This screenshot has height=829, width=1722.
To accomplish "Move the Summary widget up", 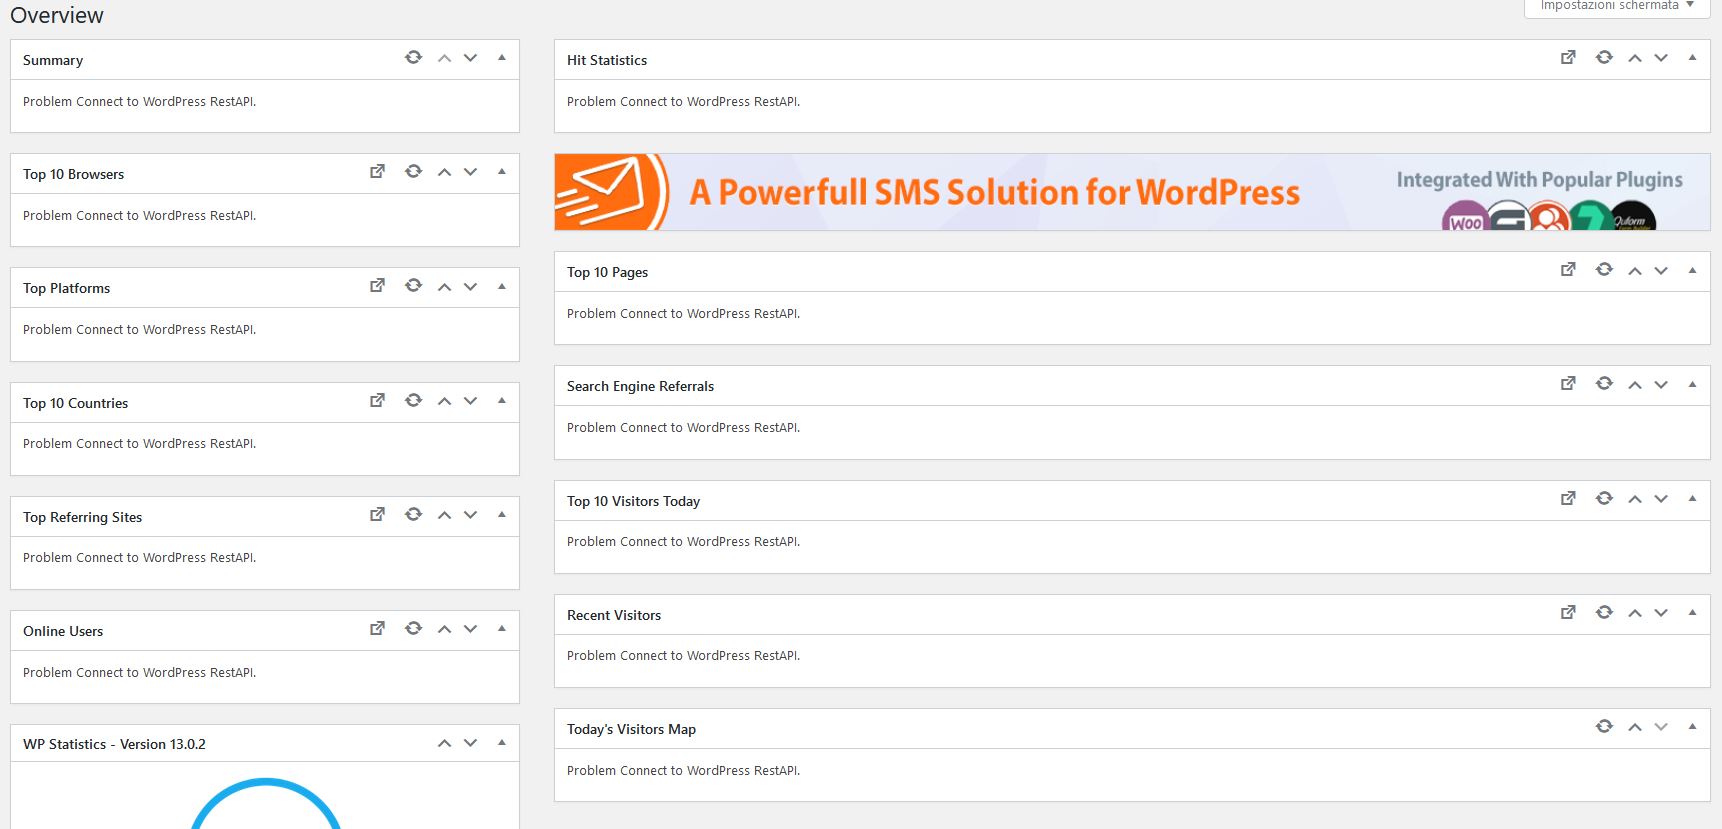I will coord(444,59).
